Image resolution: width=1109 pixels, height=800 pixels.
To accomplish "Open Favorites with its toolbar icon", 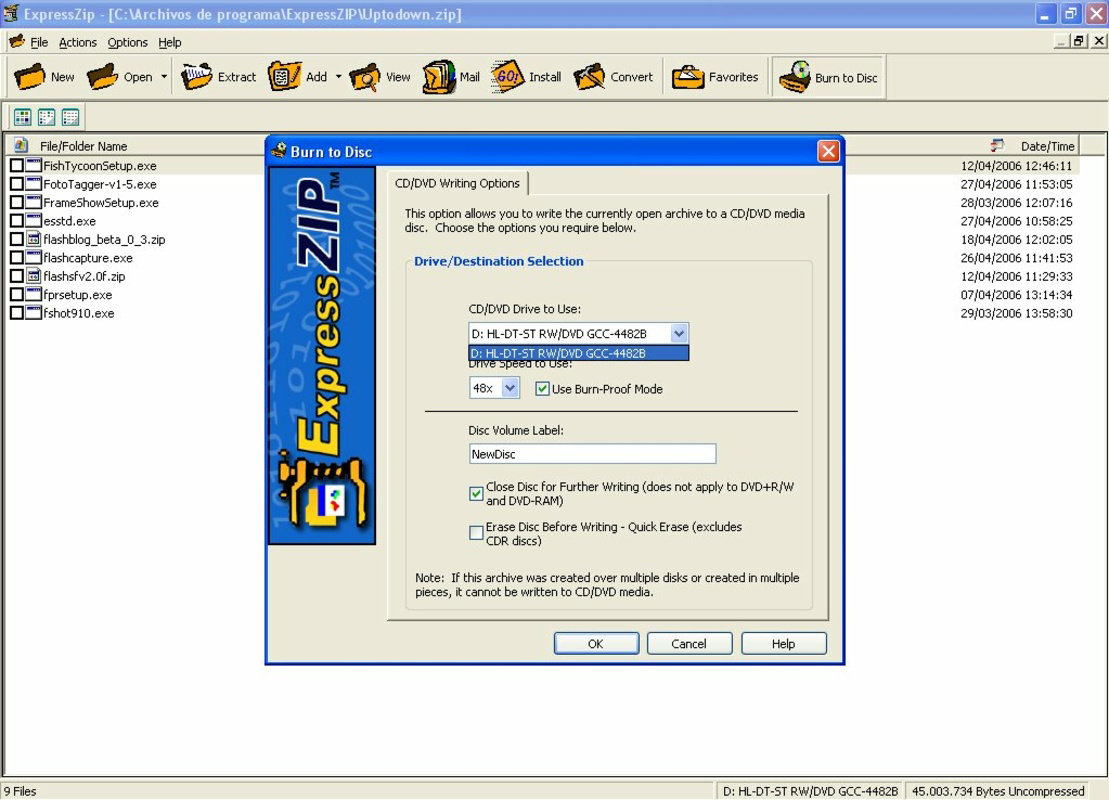I will (714, 75).
